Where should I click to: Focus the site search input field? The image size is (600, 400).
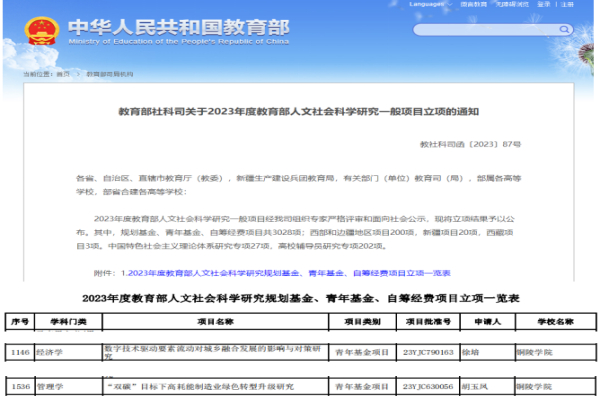point(492,29)
